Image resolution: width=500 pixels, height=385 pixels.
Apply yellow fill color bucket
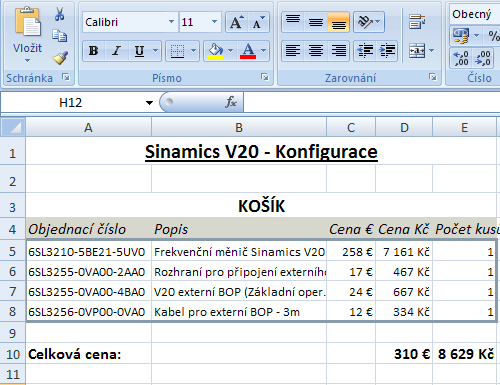[215, 51]
